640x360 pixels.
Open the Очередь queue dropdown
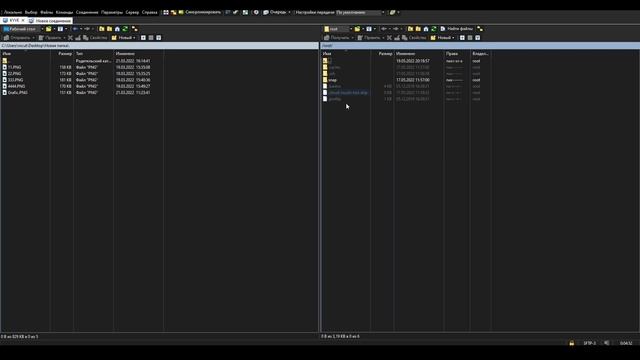tap(277, 12)
